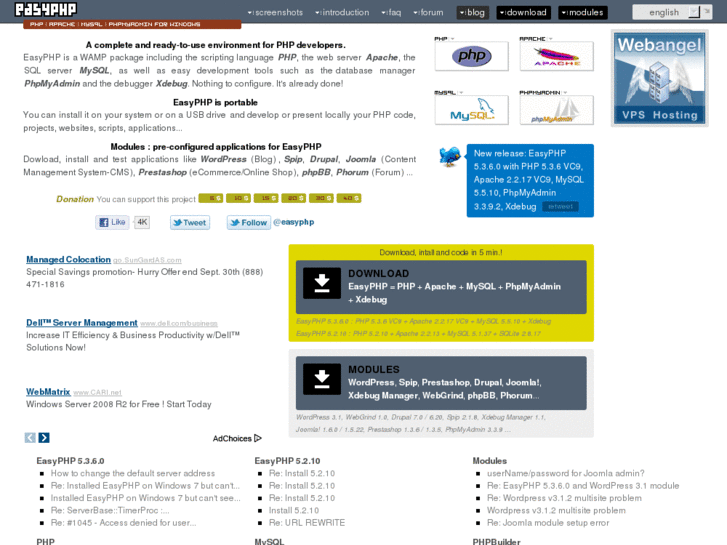
Task: Click the black download arrow icon beside DOWNLOAD
Action: click(x=322, y=283)
